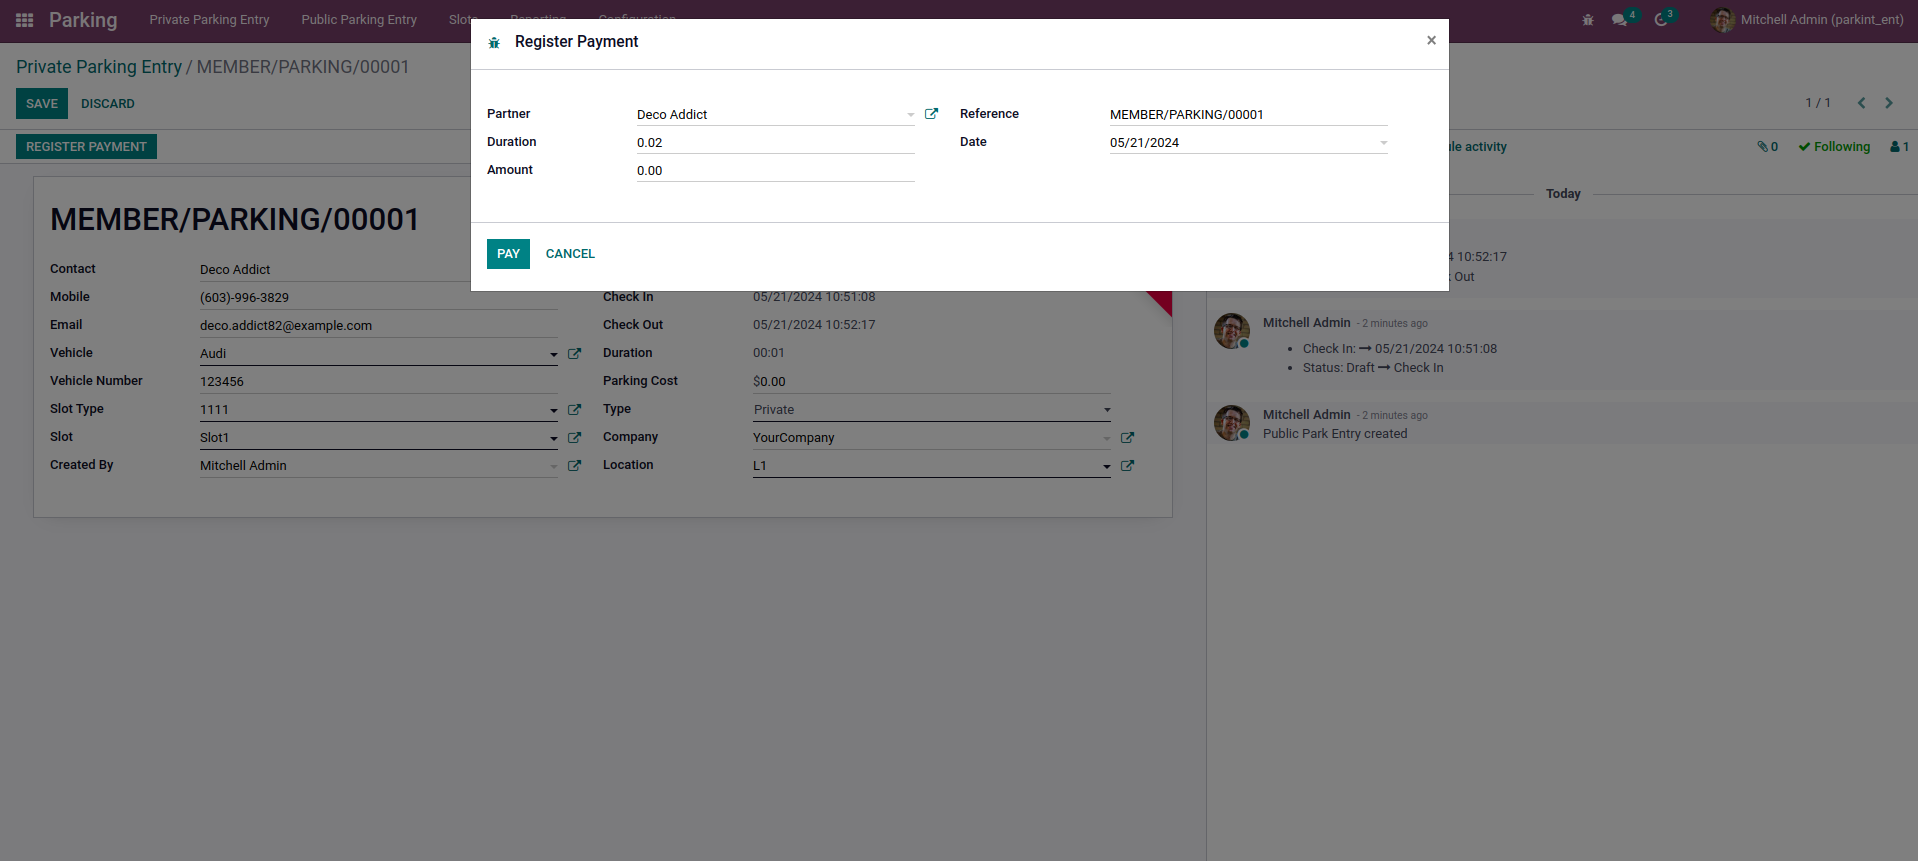1918x861 pixels.
Task: Click the SAVE button
Action: click(x=42, y=104)
